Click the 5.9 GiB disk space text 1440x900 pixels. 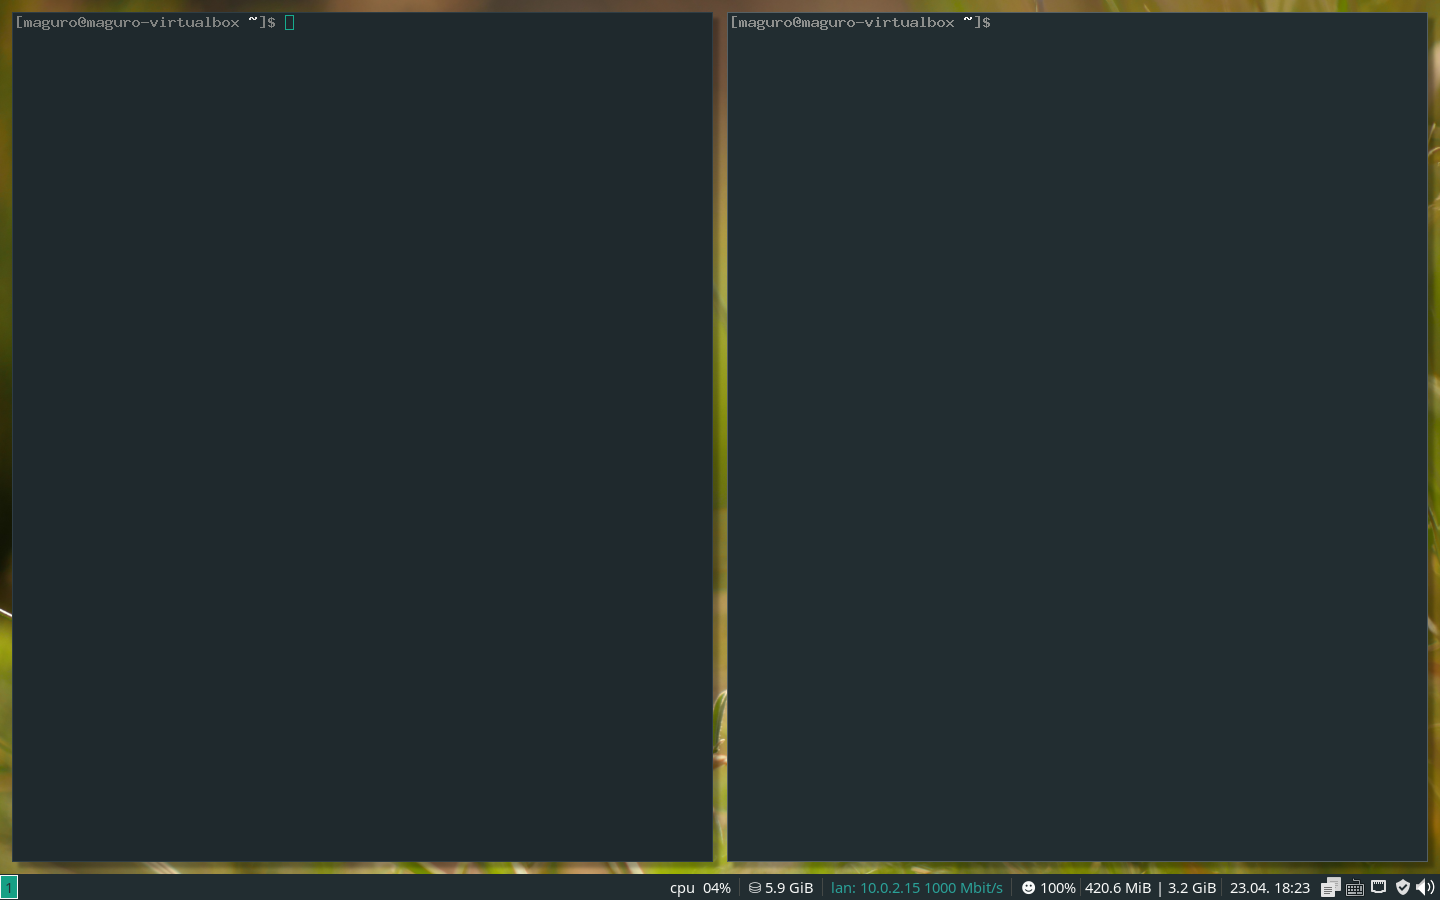(789, 888)
